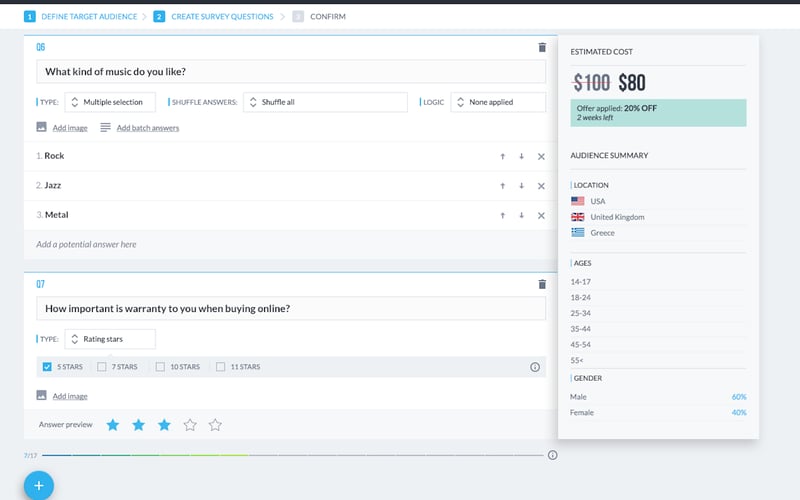
Task: Move Metal answer down
Action: pos(521,216)
